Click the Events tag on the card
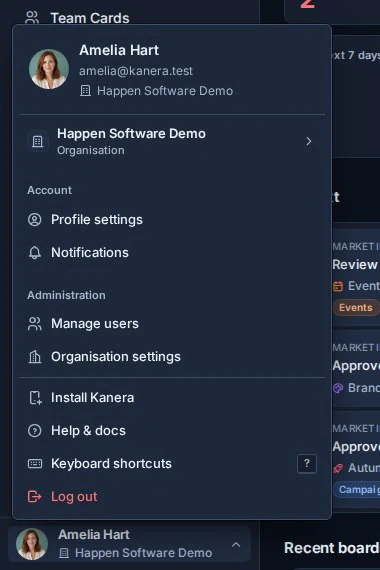This screenshot has height=570, width=380. click(x=356, y=308)
